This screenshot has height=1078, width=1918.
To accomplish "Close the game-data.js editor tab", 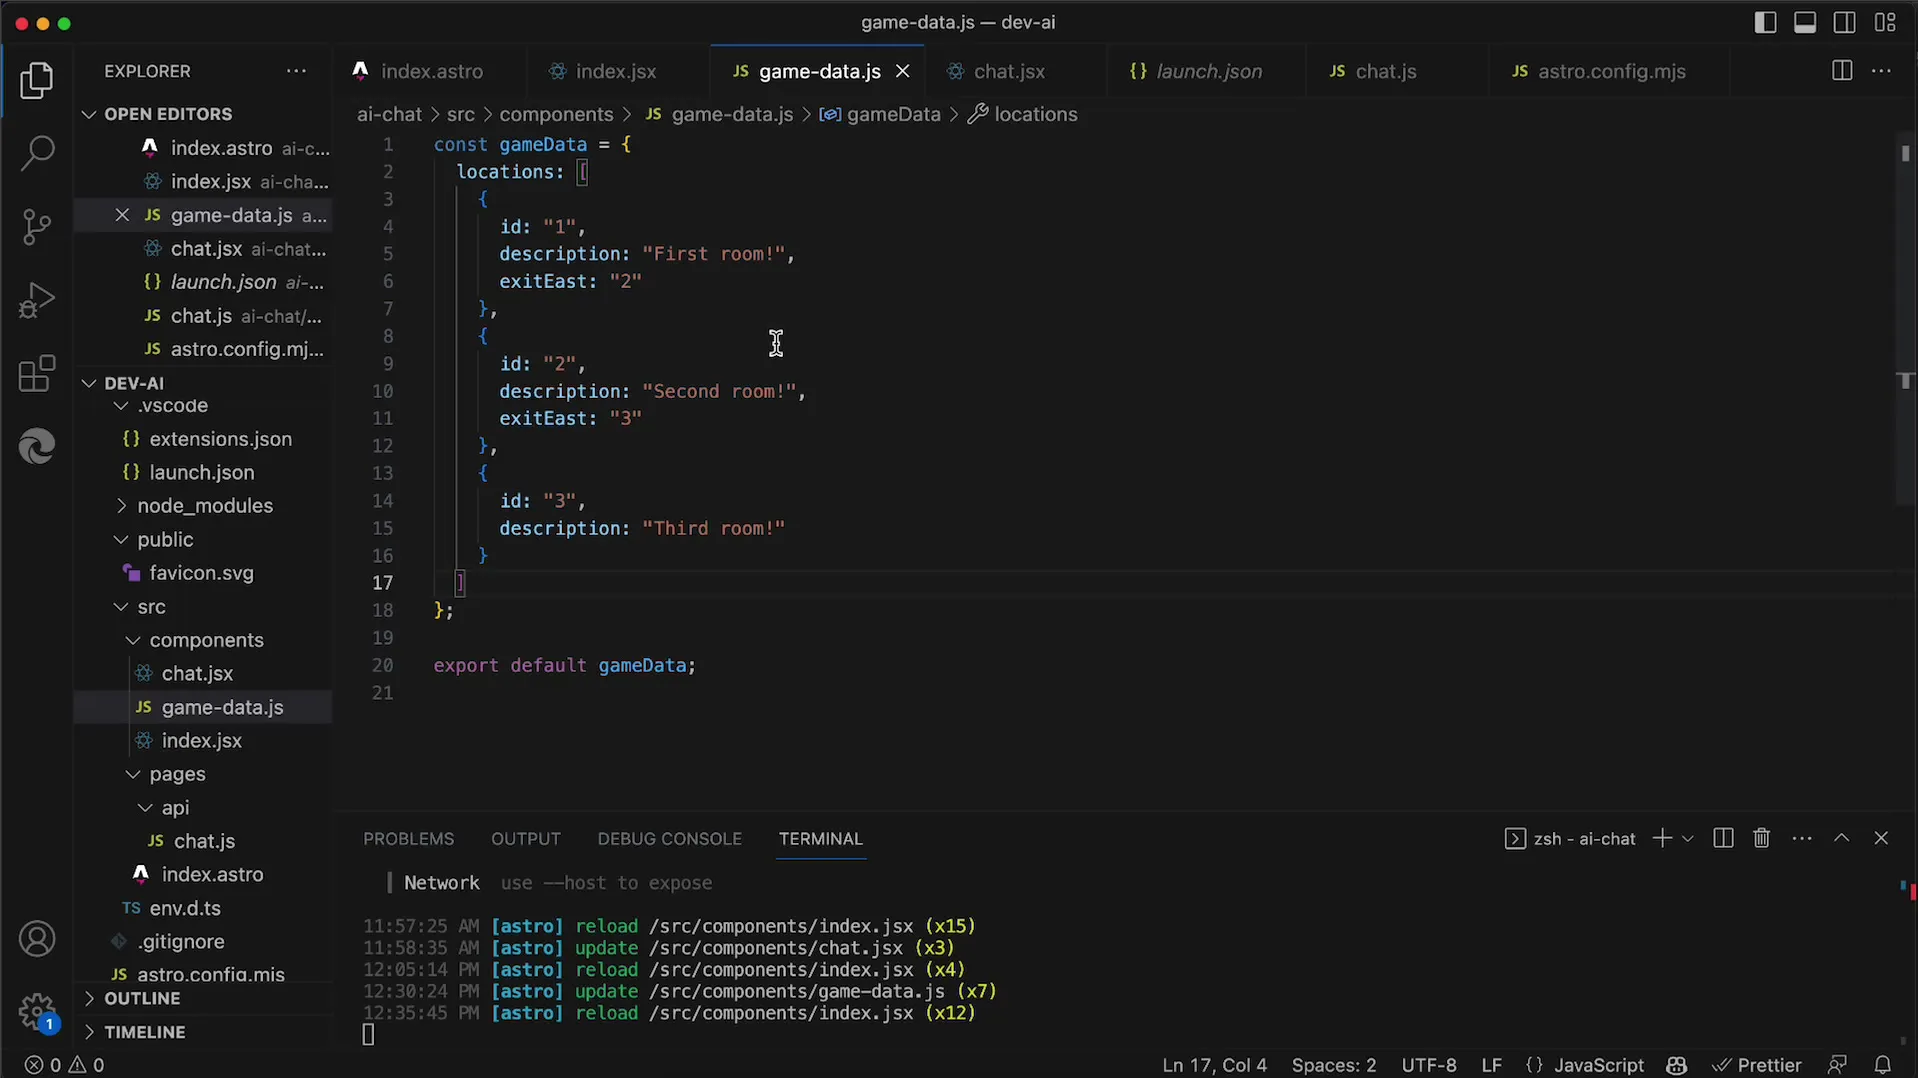I will [x=902, y=71].
